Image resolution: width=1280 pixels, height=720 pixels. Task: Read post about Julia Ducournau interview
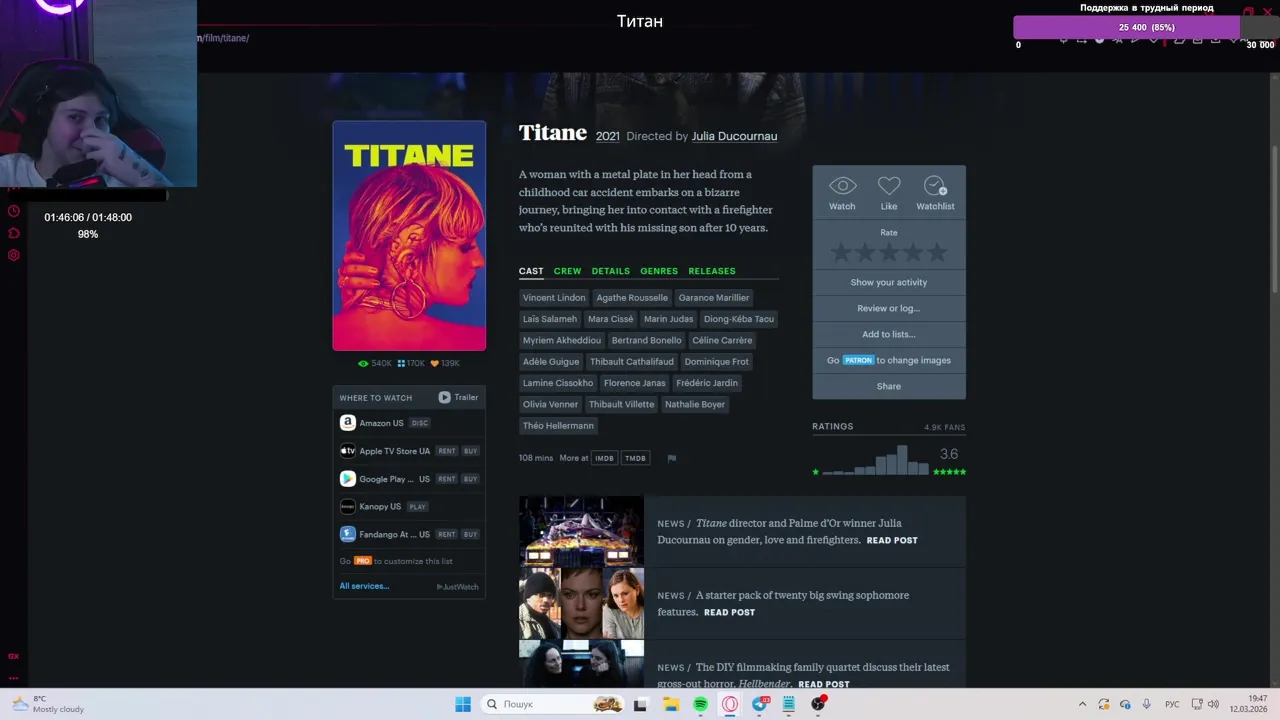pyautogui.click(x=892, y=540)
